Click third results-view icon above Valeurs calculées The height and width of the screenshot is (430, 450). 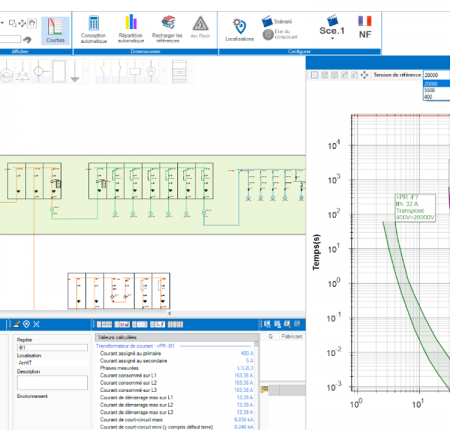pos(140,324)
